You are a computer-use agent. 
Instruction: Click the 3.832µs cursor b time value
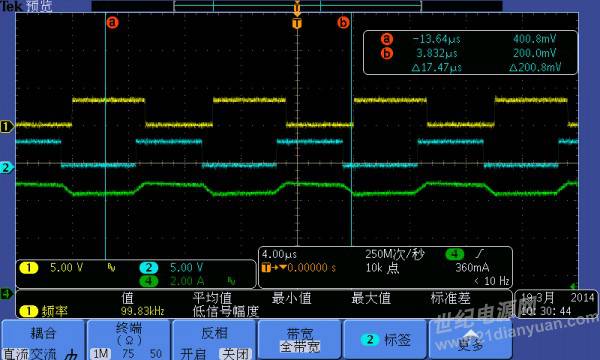[x=437, y=53]
